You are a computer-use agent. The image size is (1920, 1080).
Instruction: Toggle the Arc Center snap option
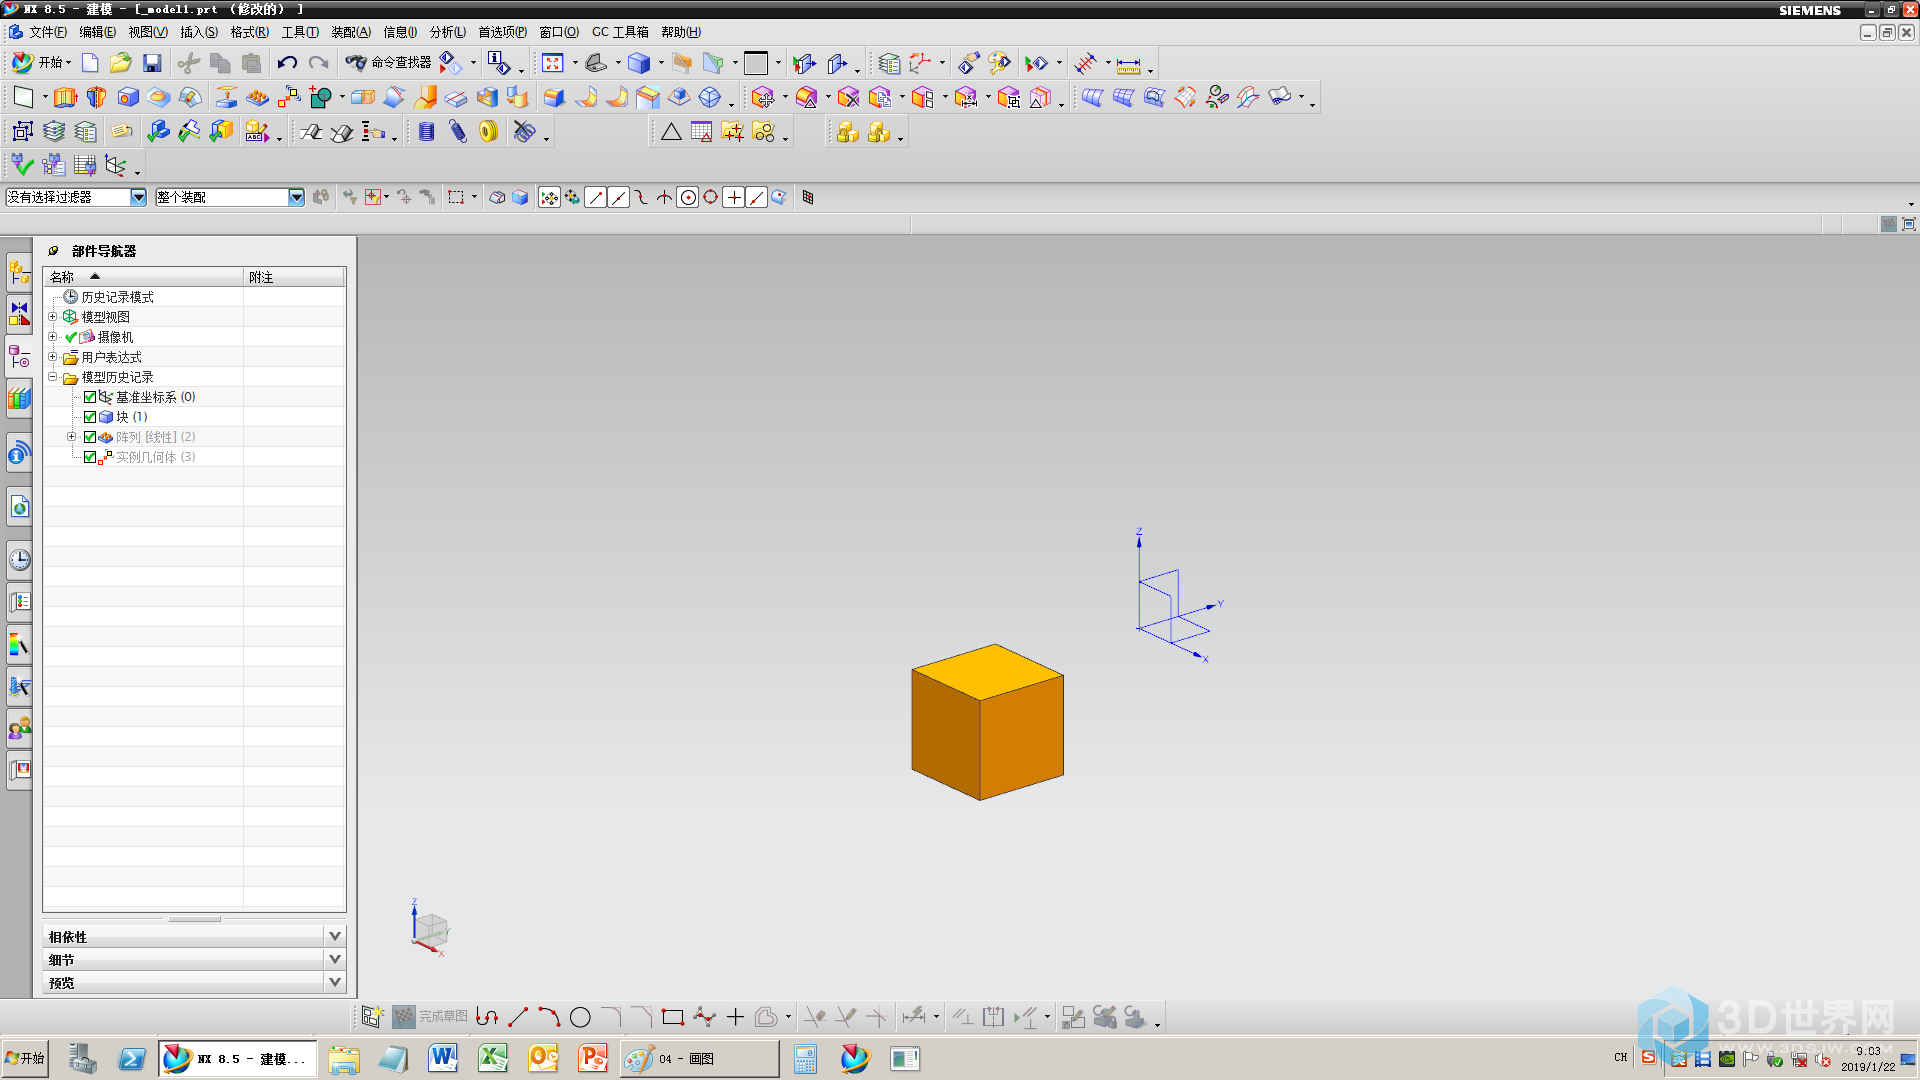coord(688,197)
